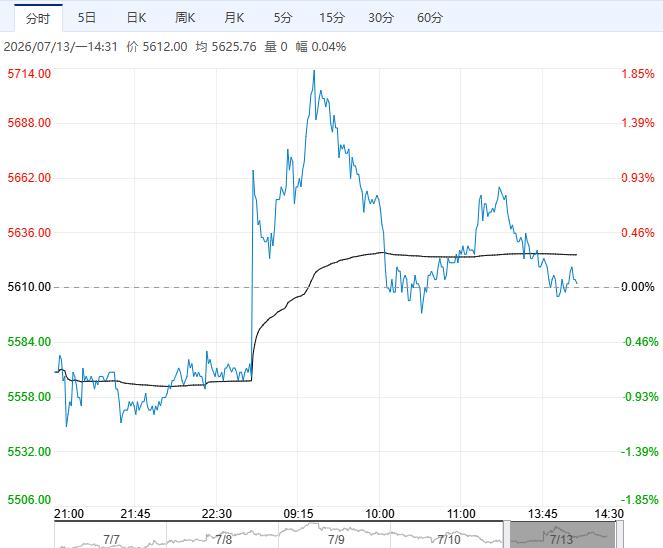Click the 7/7 date in range navigator
Screen dimensions: 663x548
[112, 540]
